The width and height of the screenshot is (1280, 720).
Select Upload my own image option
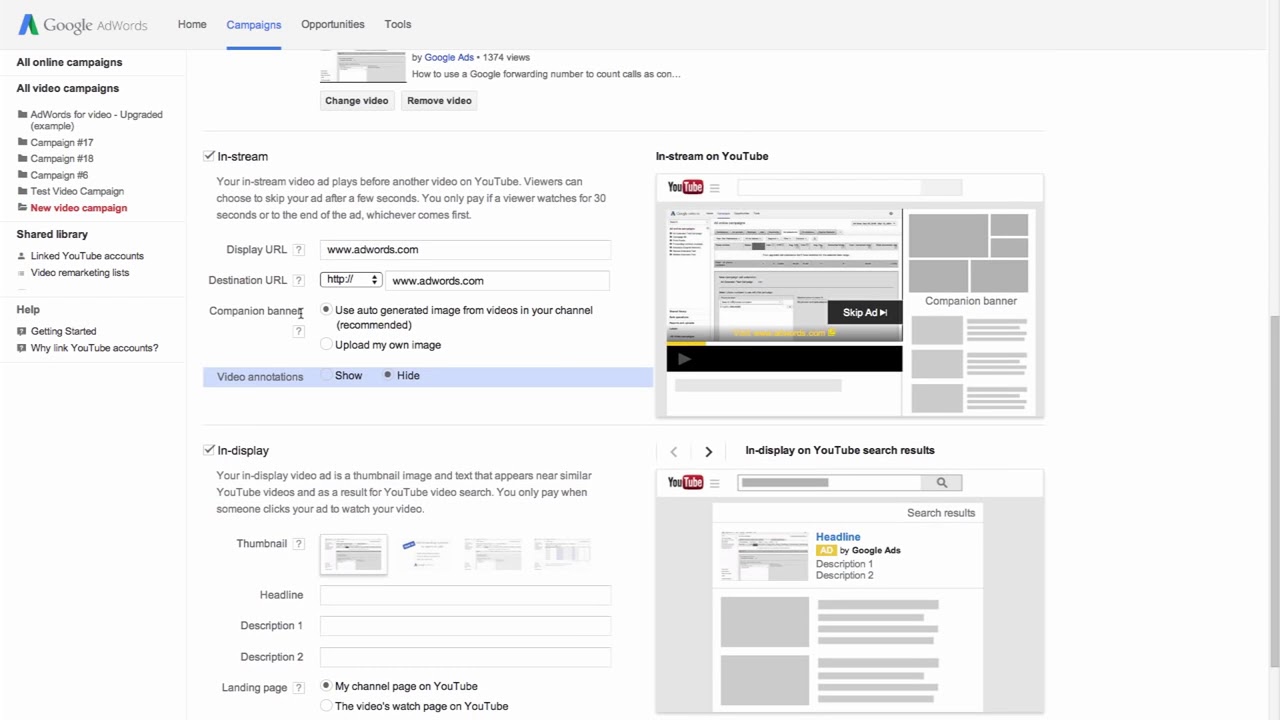(326, 345)
